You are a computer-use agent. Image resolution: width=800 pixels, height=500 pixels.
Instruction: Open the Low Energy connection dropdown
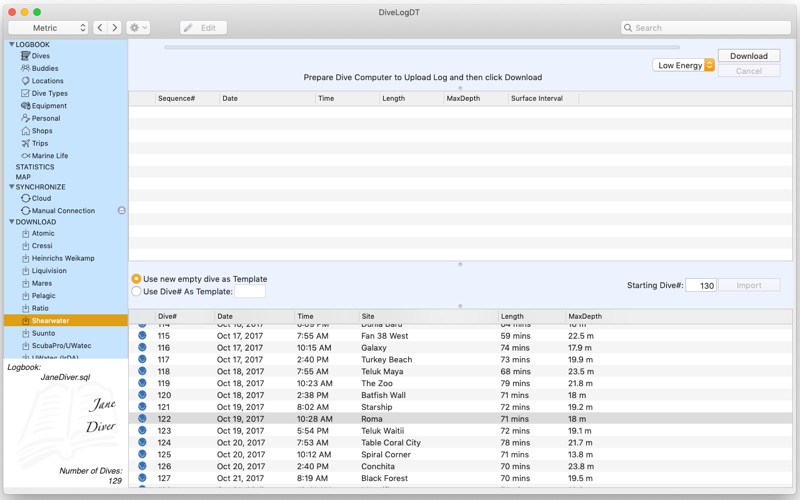point(683,65)
